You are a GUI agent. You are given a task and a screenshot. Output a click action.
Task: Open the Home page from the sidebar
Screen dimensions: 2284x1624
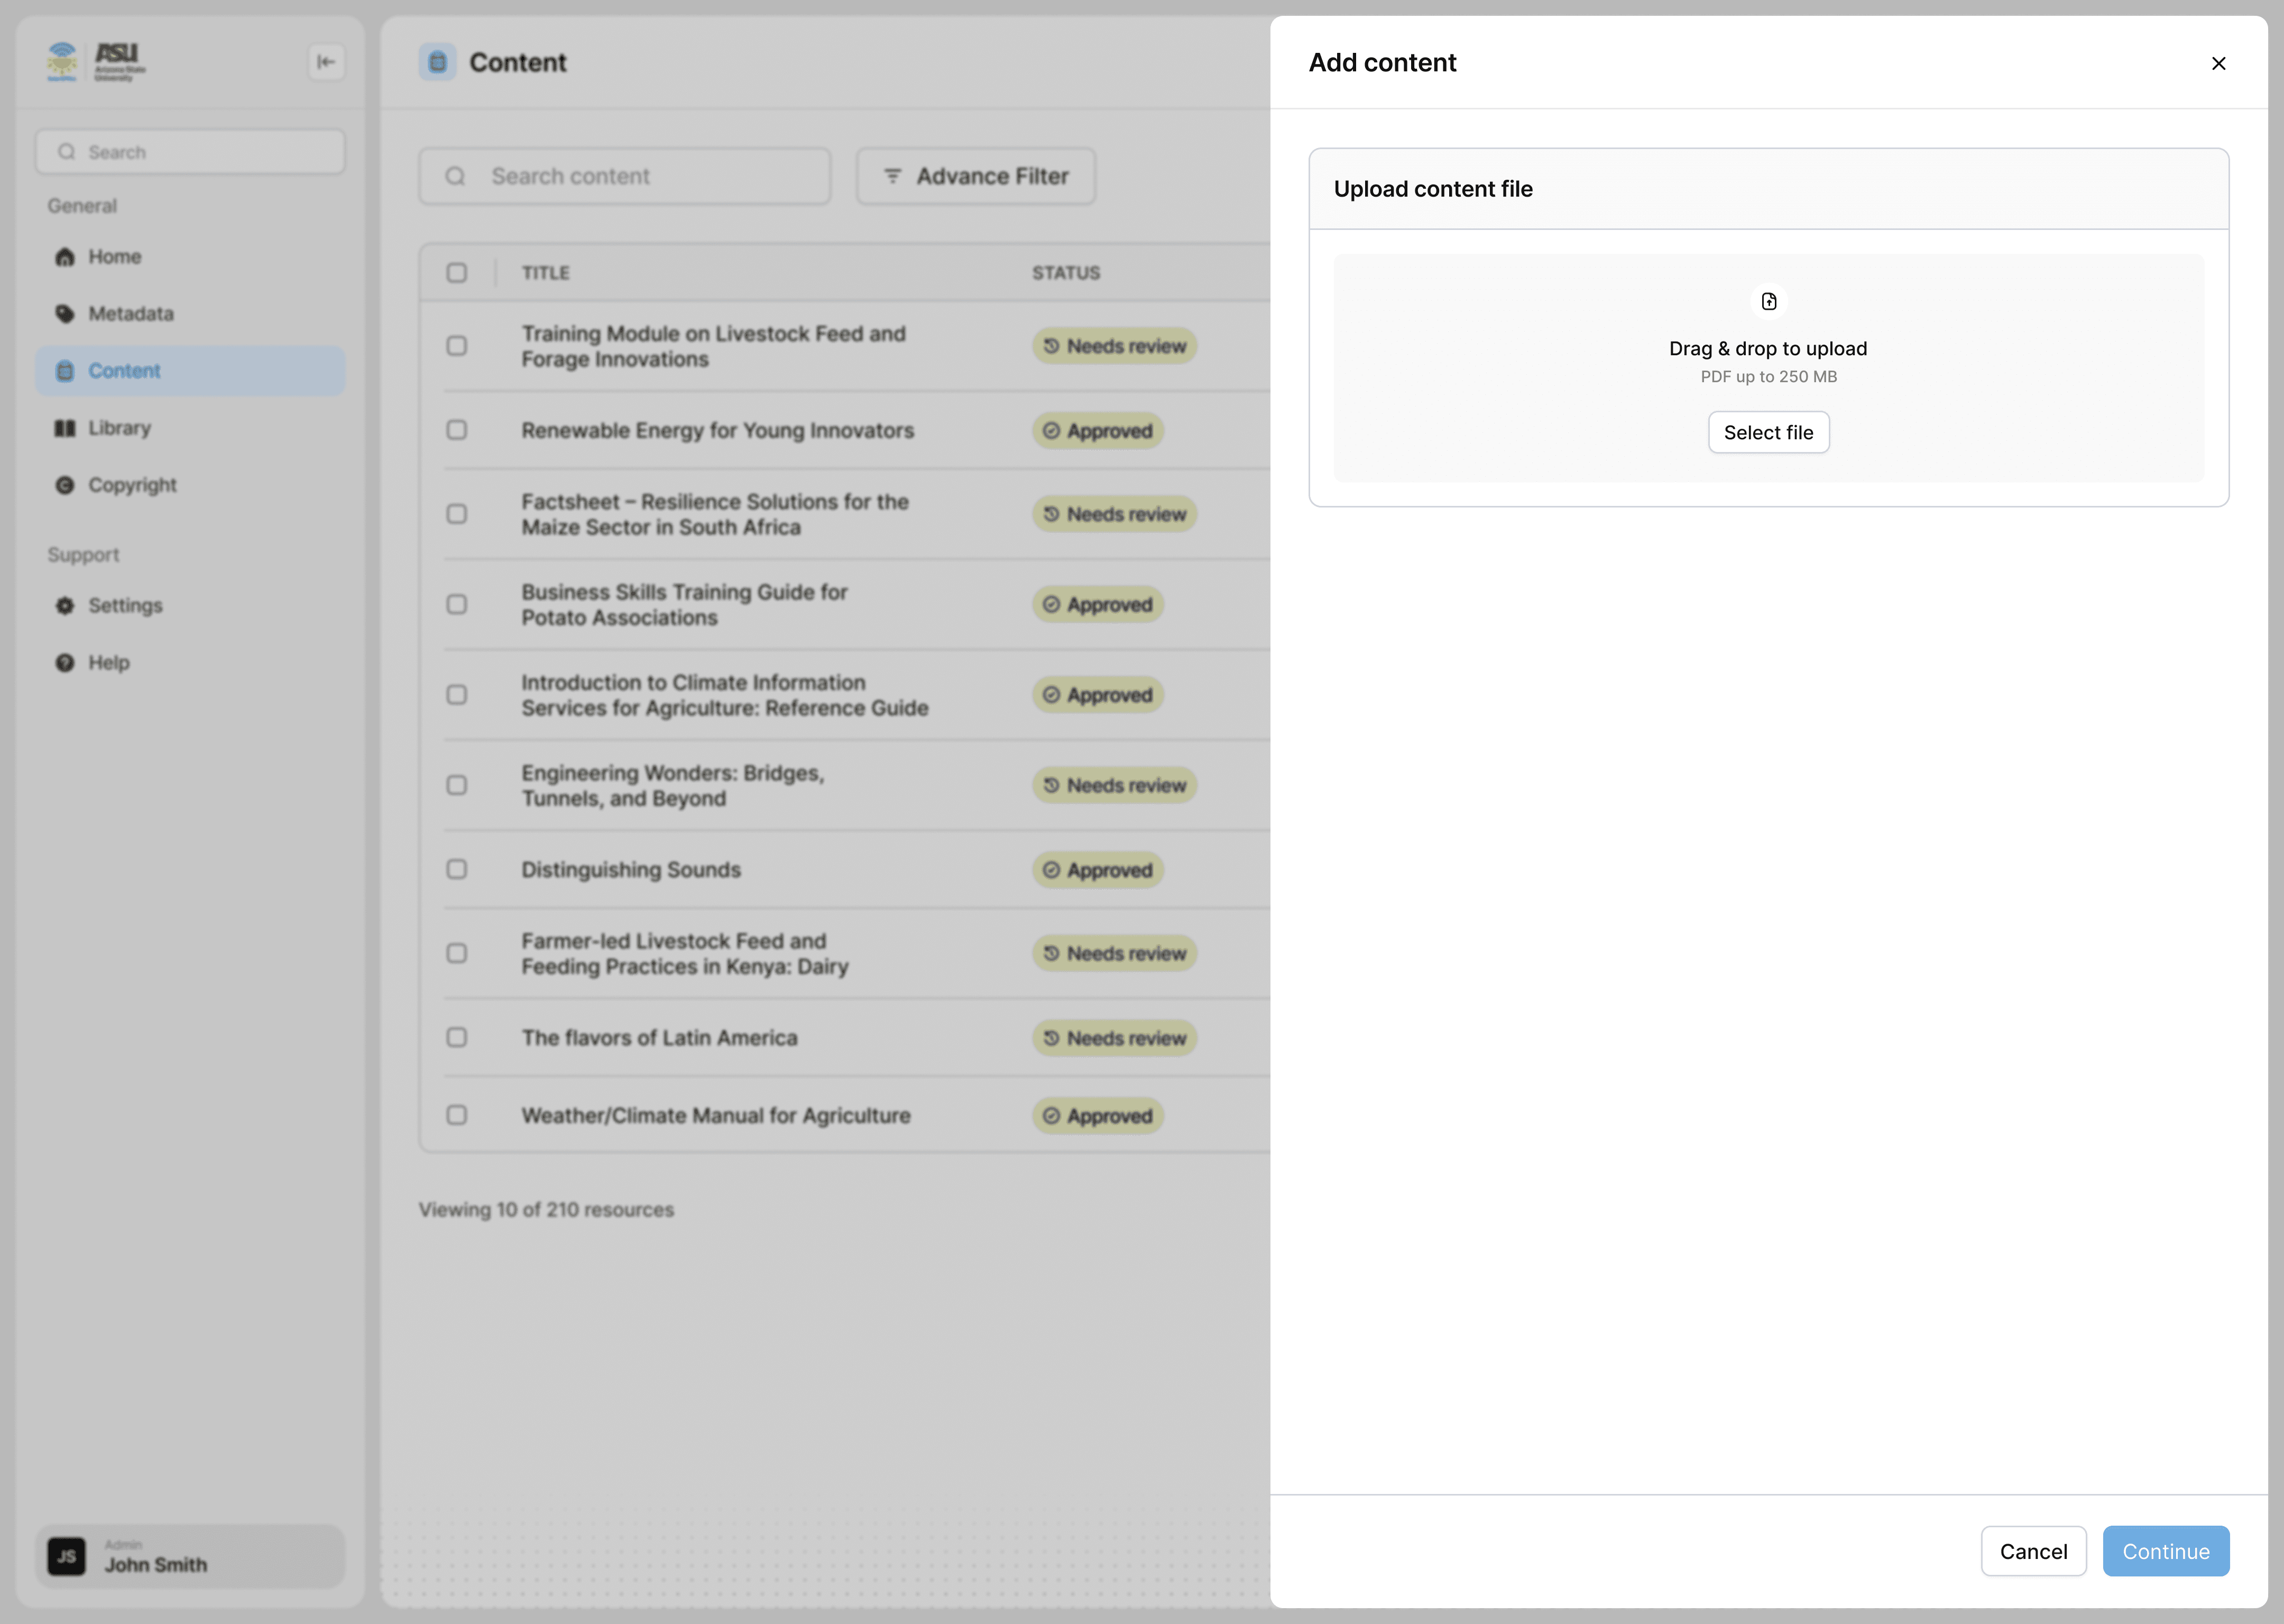(x=114, y=257)
